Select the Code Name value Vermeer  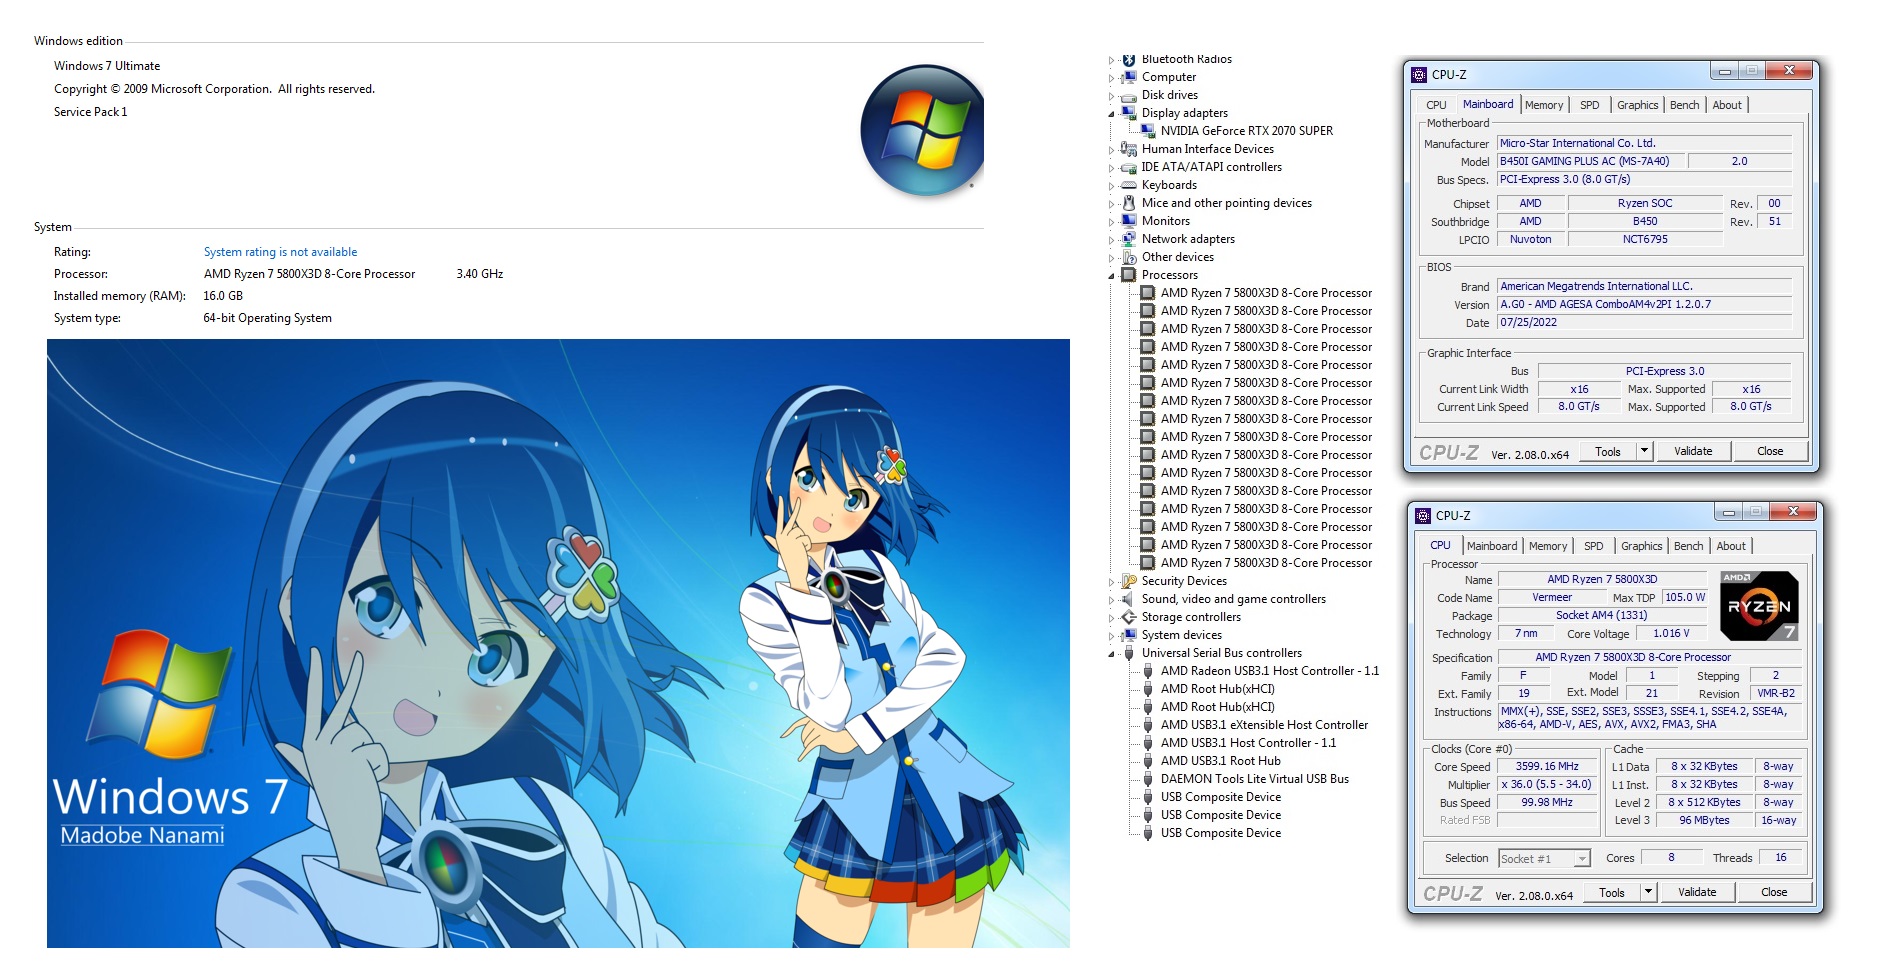tap(1552, 598)
